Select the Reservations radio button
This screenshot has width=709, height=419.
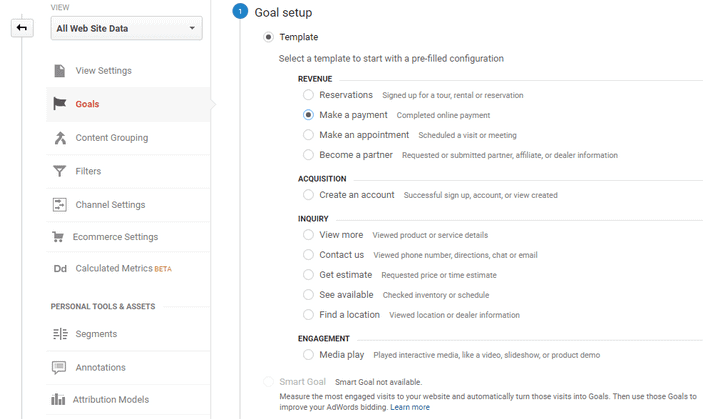(308, 95)
